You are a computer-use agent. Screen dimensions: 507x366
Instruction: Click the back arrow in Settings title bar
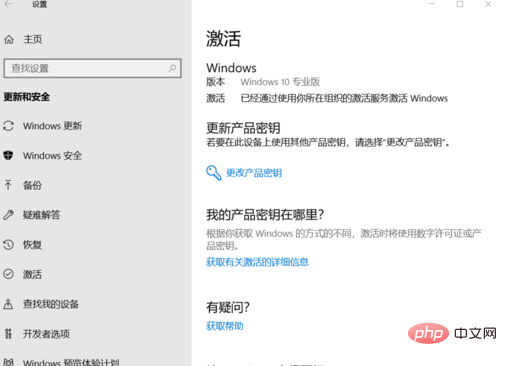pyautogui.click(x=8, y=4)
